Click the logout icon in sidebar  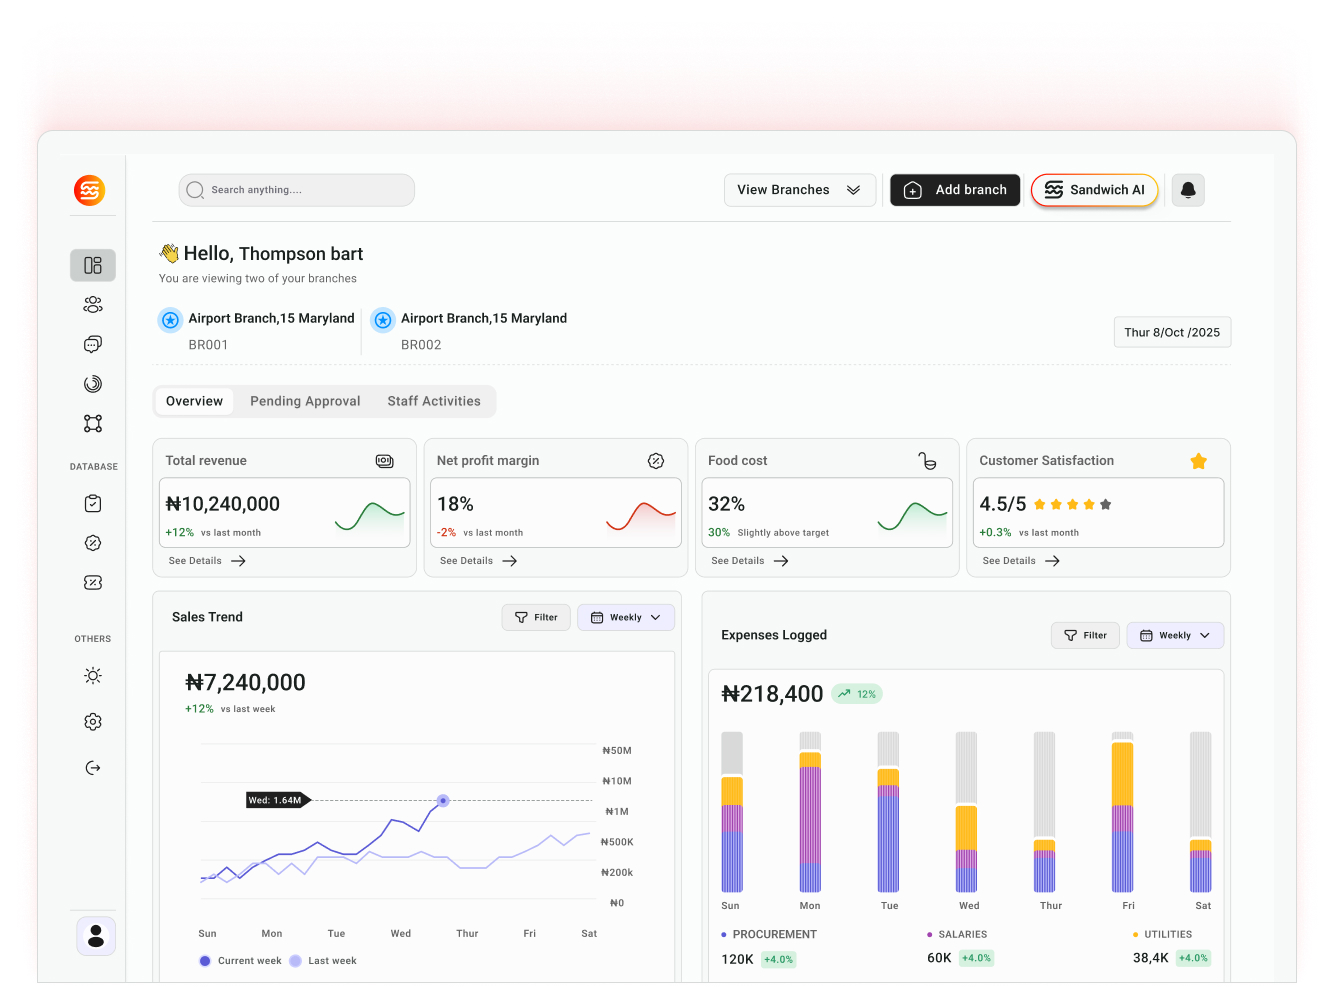pyautogui.click(x=93, y=768)
